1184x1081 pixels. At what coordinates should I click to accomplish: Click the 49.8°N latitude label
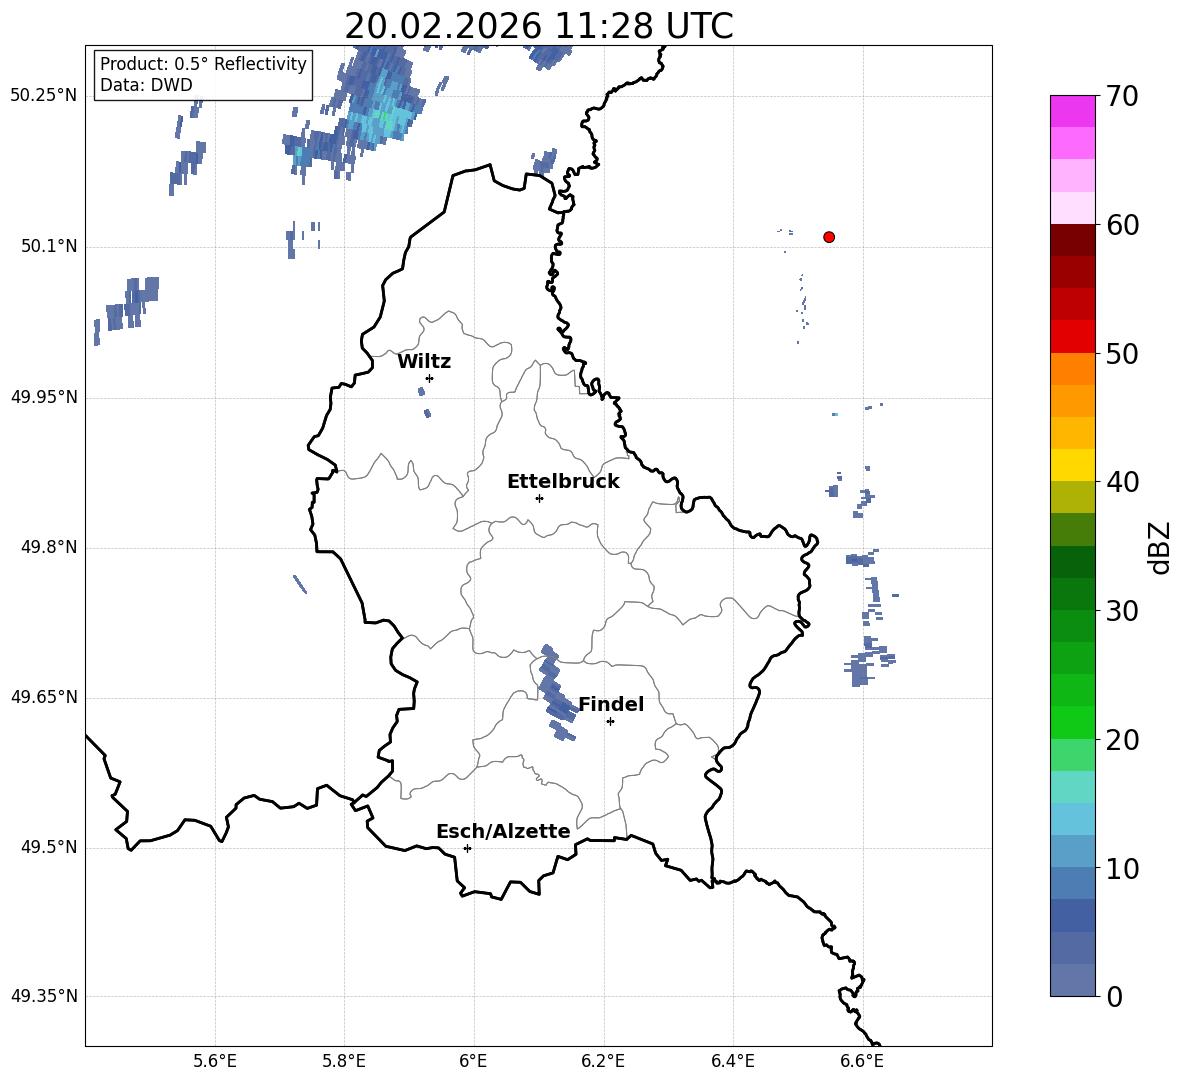tap(49, 547)
